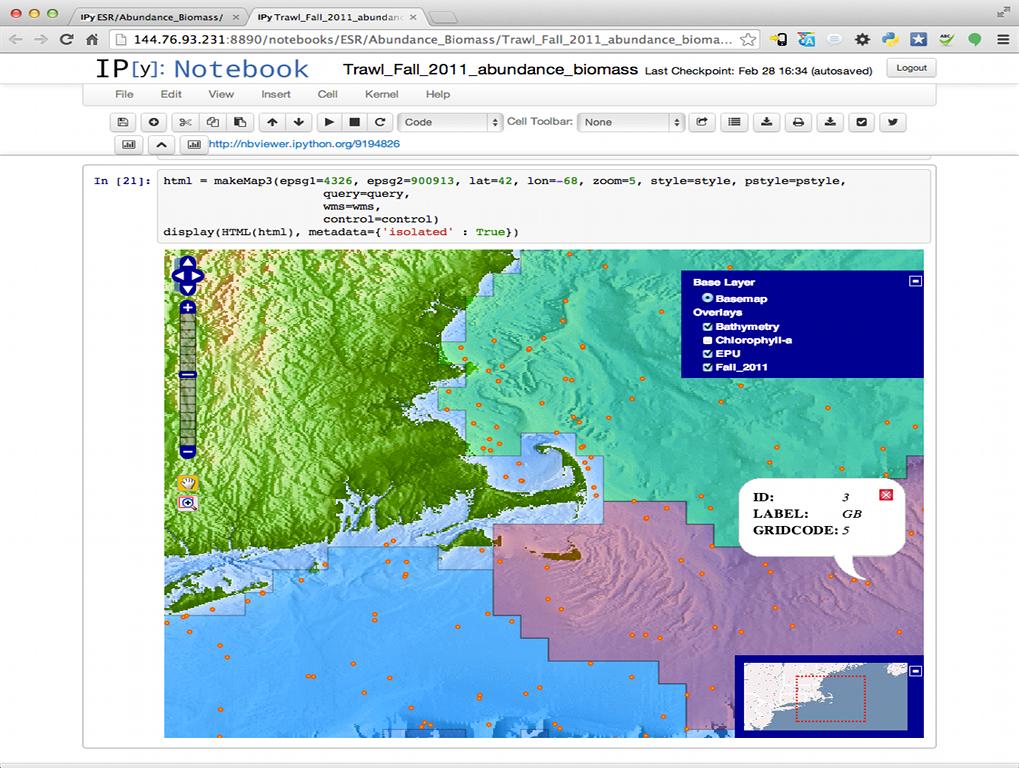
Task: Click in the code cell In [21]
Action: [x=543, y=207]
